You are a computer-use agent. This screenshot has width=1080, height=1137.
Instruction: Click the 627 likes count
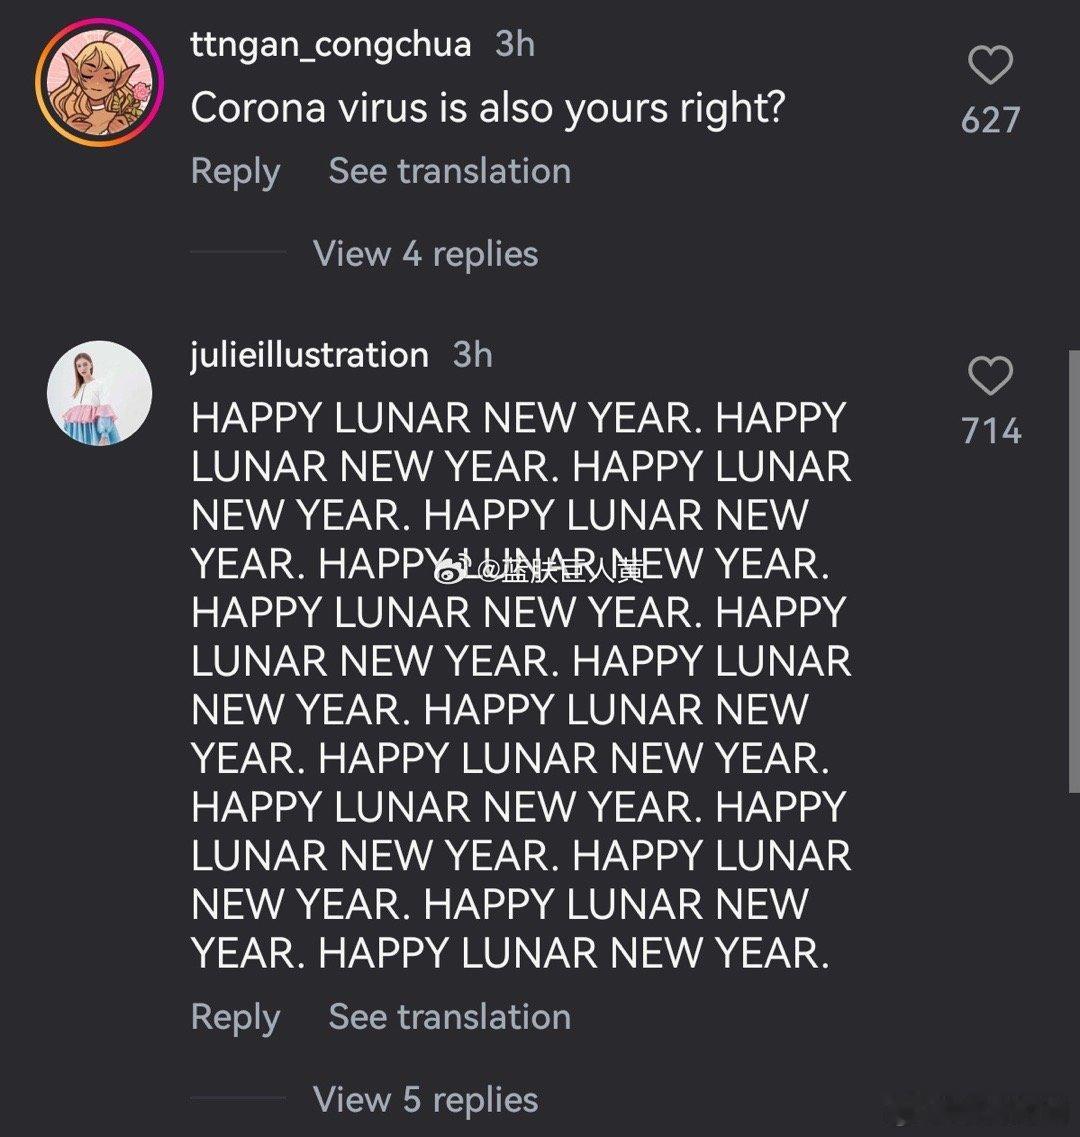click(x=990, y=120)
